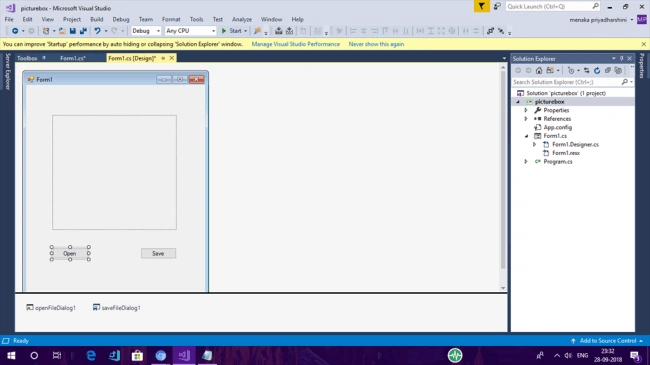
Task: Click the Refresh icon in Solution Explorer
Action: pos(597,71)
